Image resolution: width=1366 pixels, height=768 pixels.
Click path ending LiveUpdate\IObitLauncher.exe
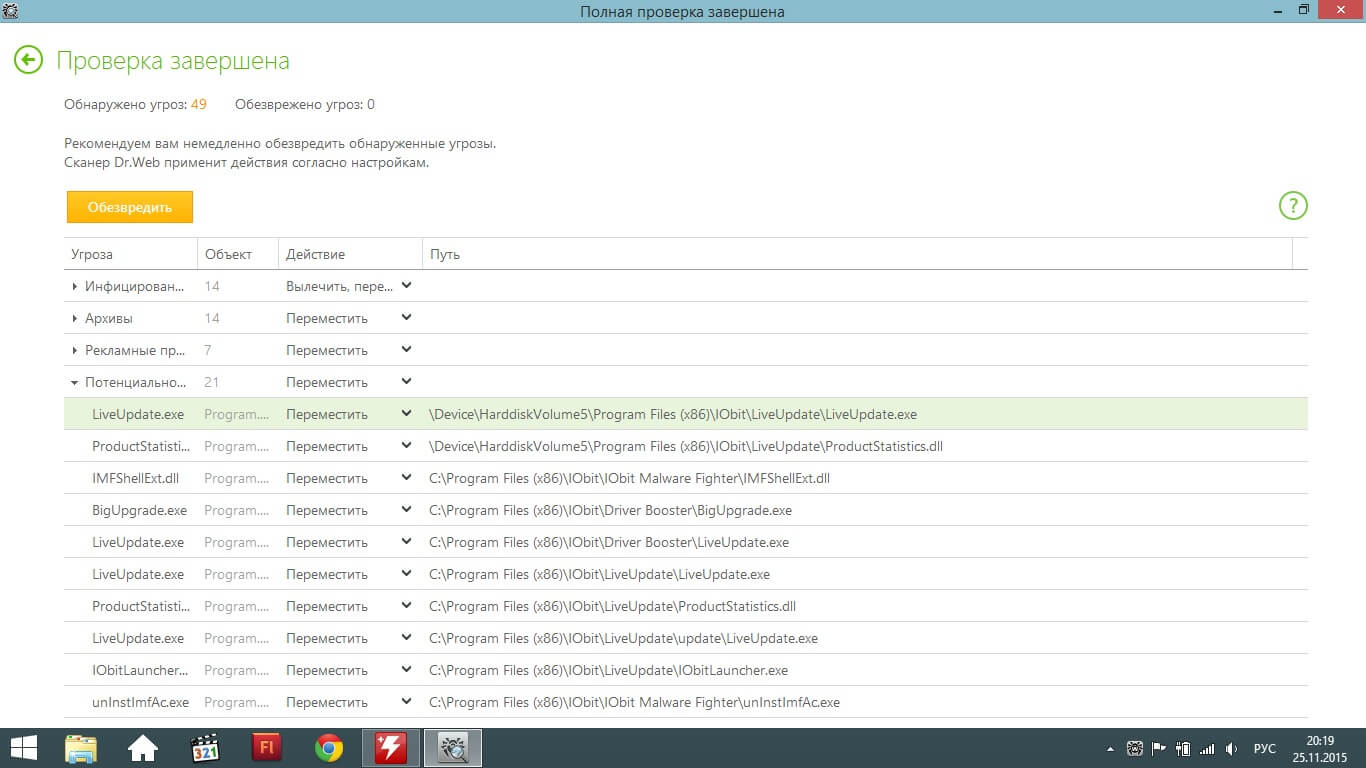608,670
